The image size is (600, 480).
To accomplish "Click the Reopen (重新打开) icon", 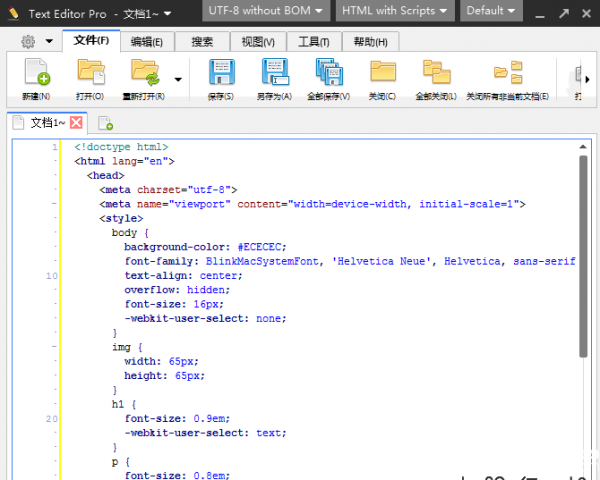I will pos(144,74).
